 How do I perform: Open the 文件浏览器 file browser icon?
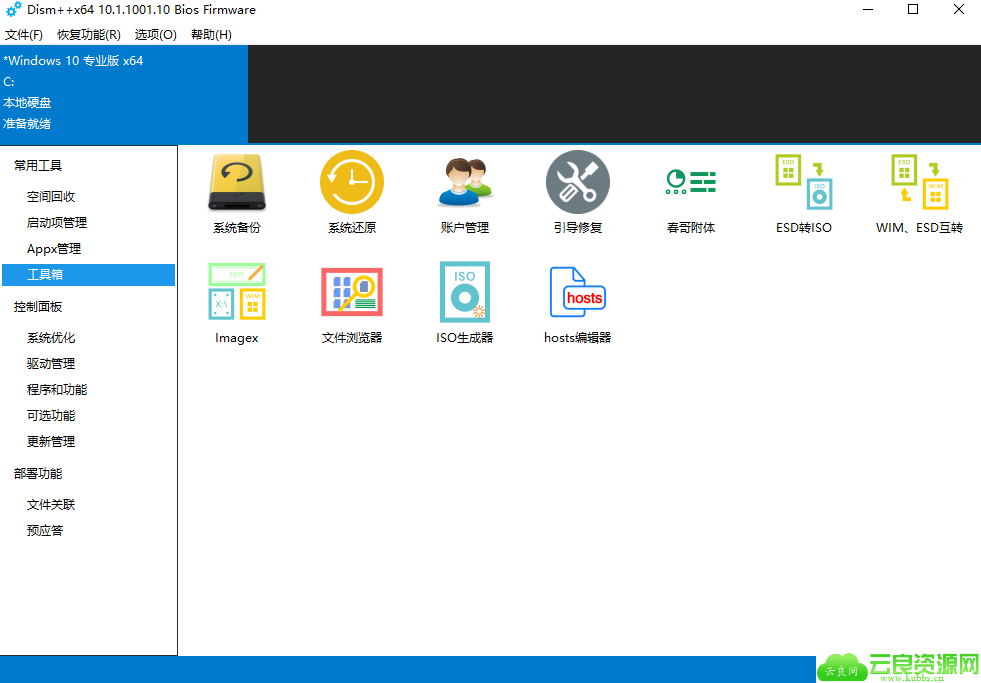352,291
